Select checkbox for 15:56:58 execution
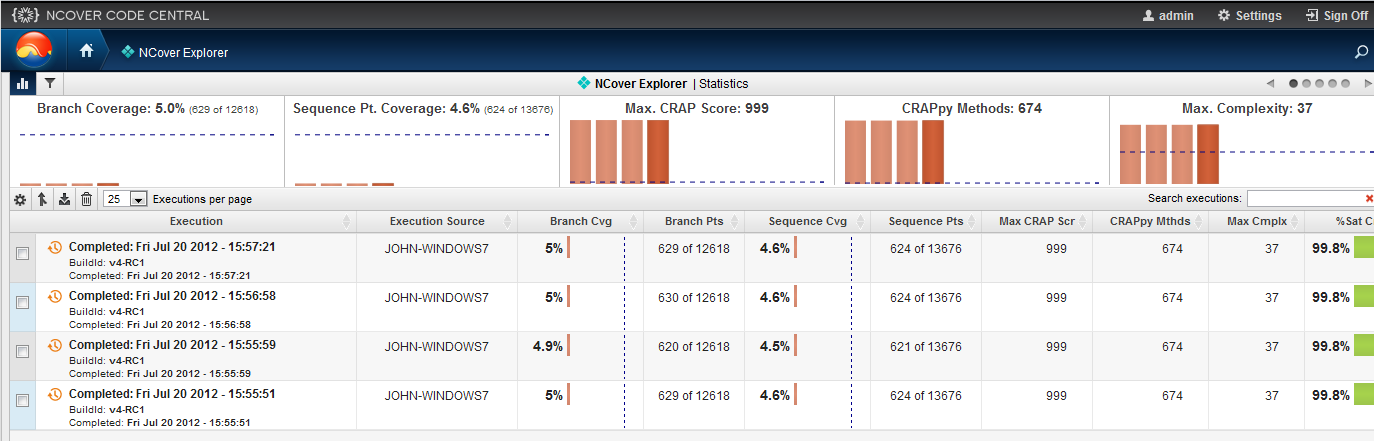This screenshot has height=441, width=1374. [x=22, y=304]
